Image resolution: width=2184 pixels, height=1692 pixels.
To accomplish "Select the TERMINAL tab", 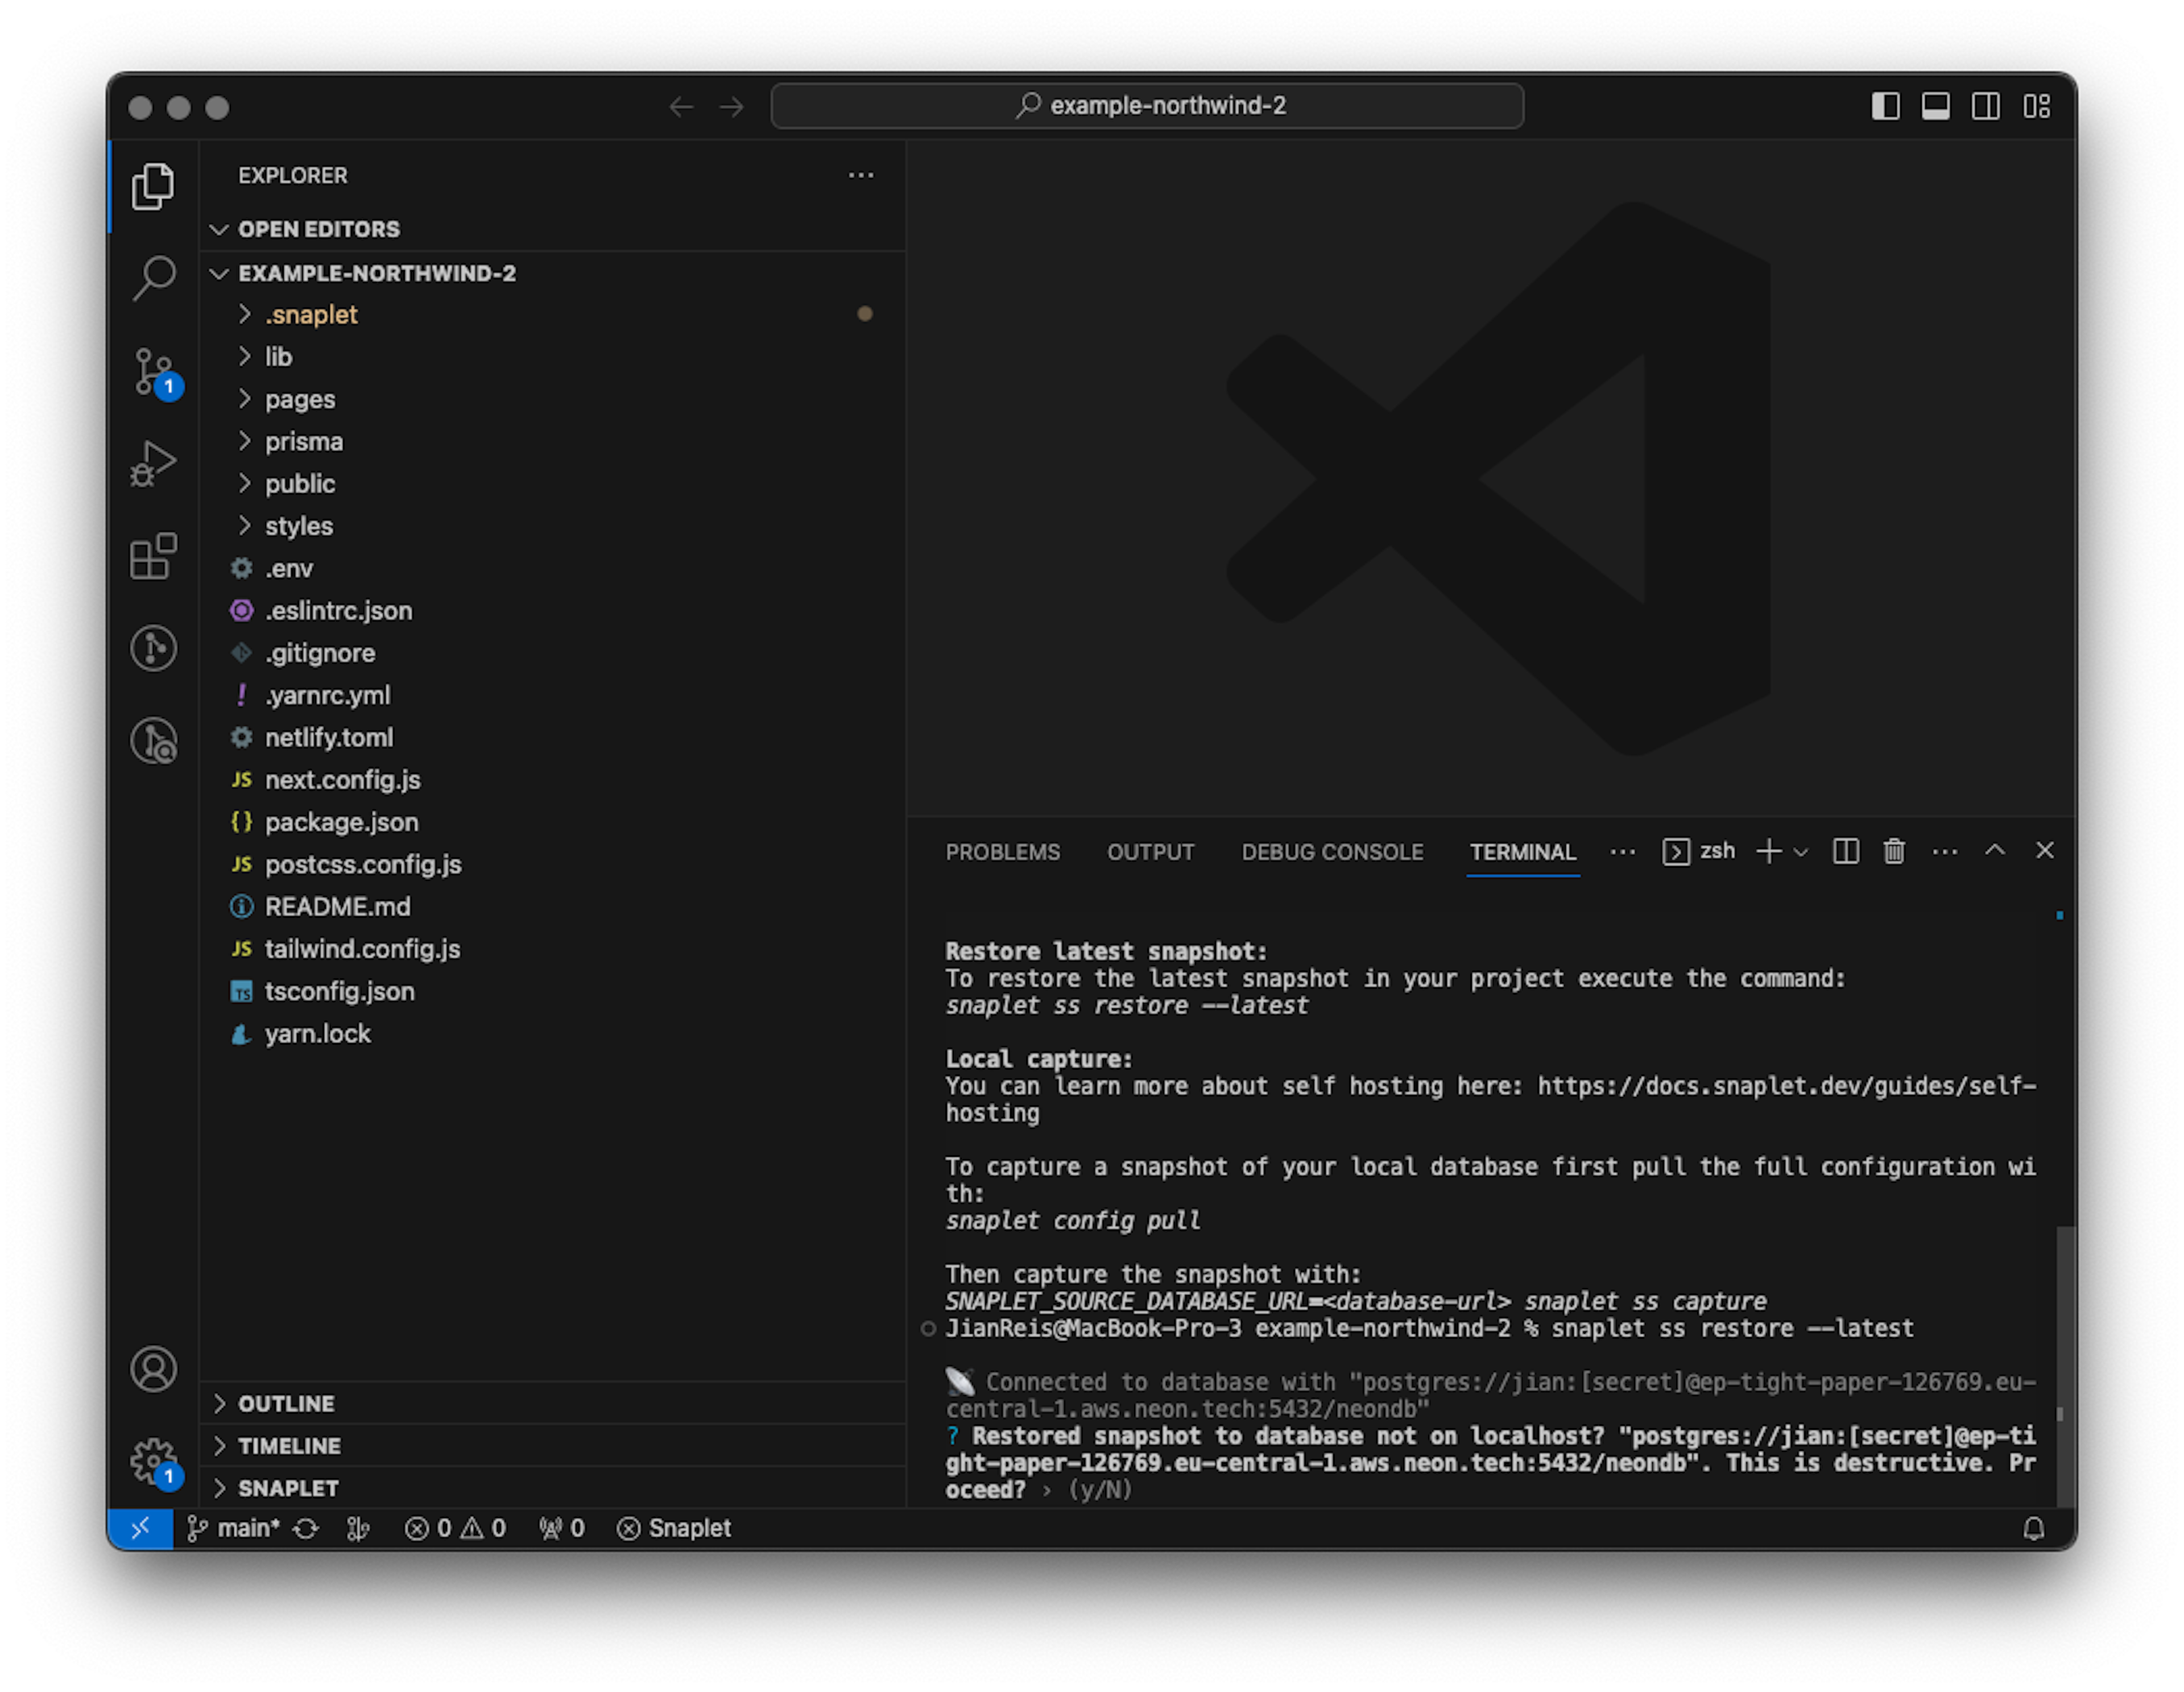I will coord(1522,852).
